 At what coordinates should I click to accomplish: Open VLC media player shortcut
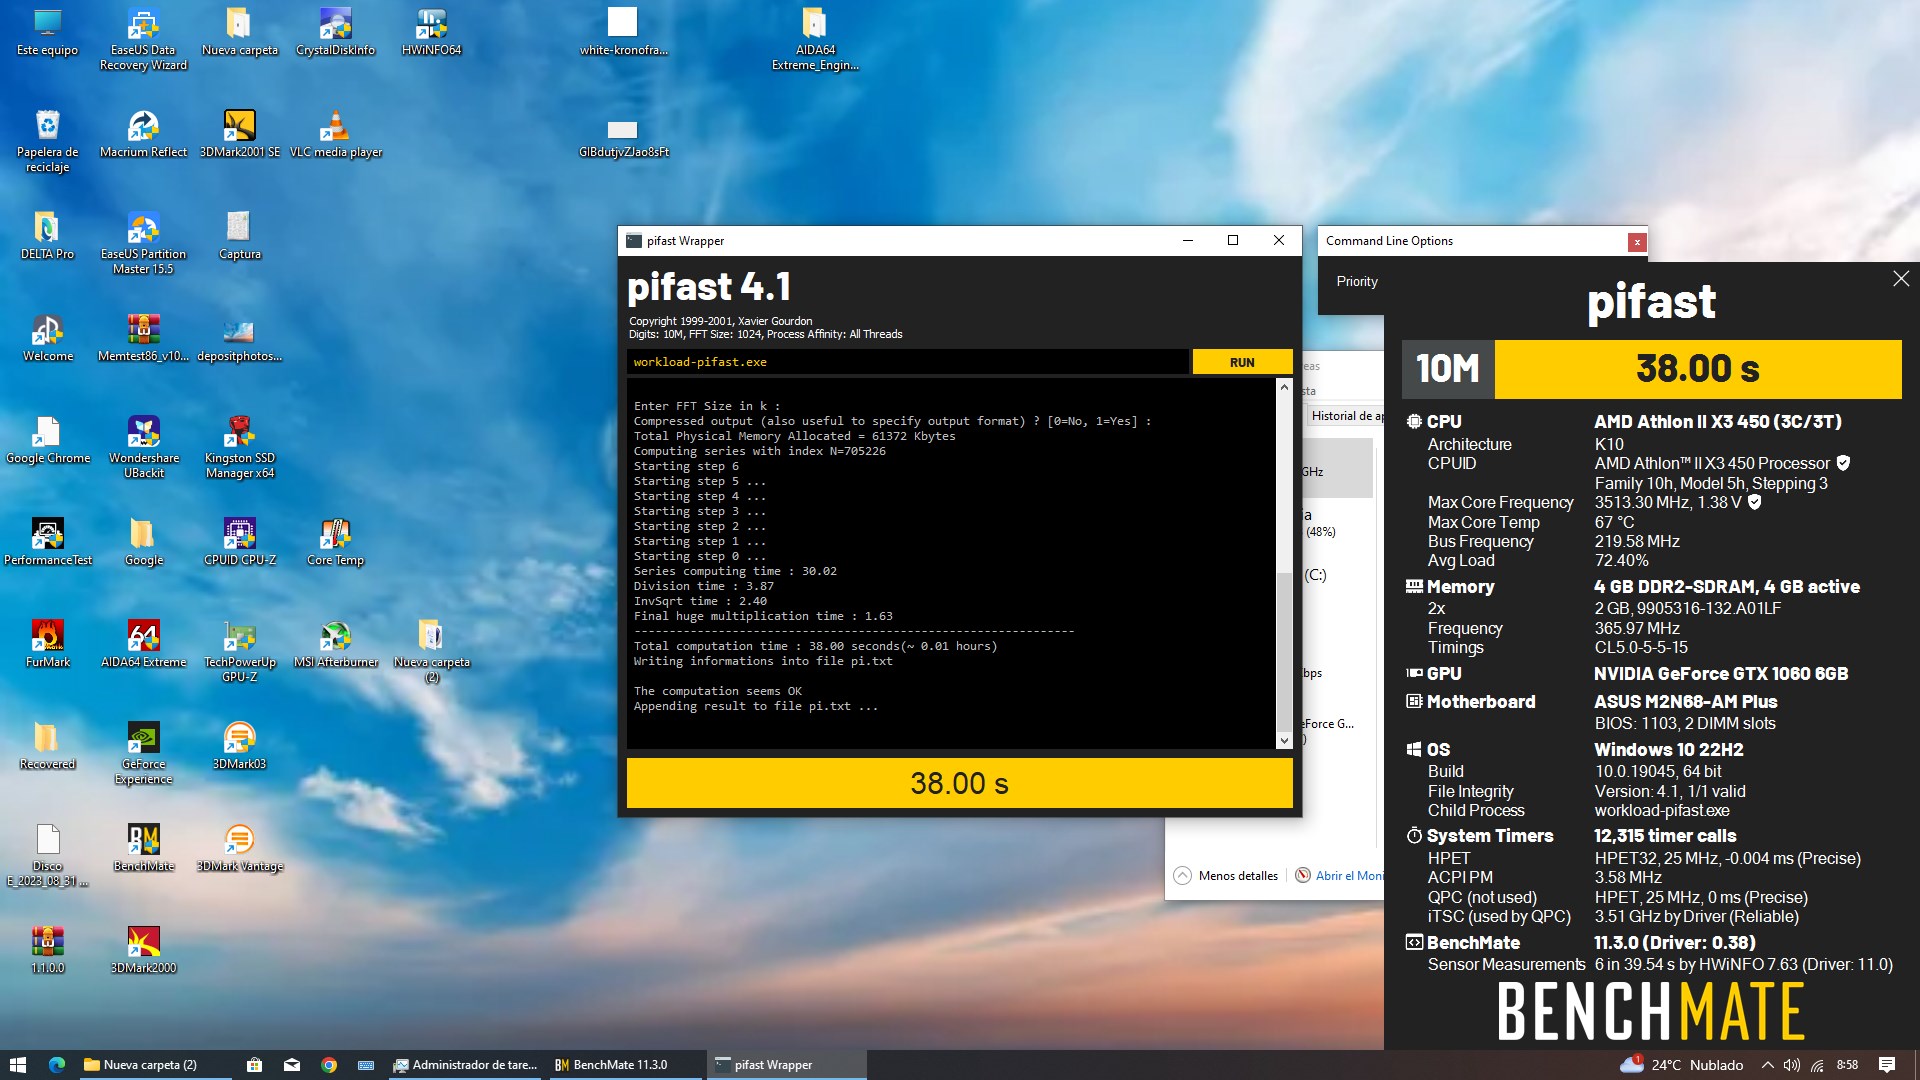335,134
